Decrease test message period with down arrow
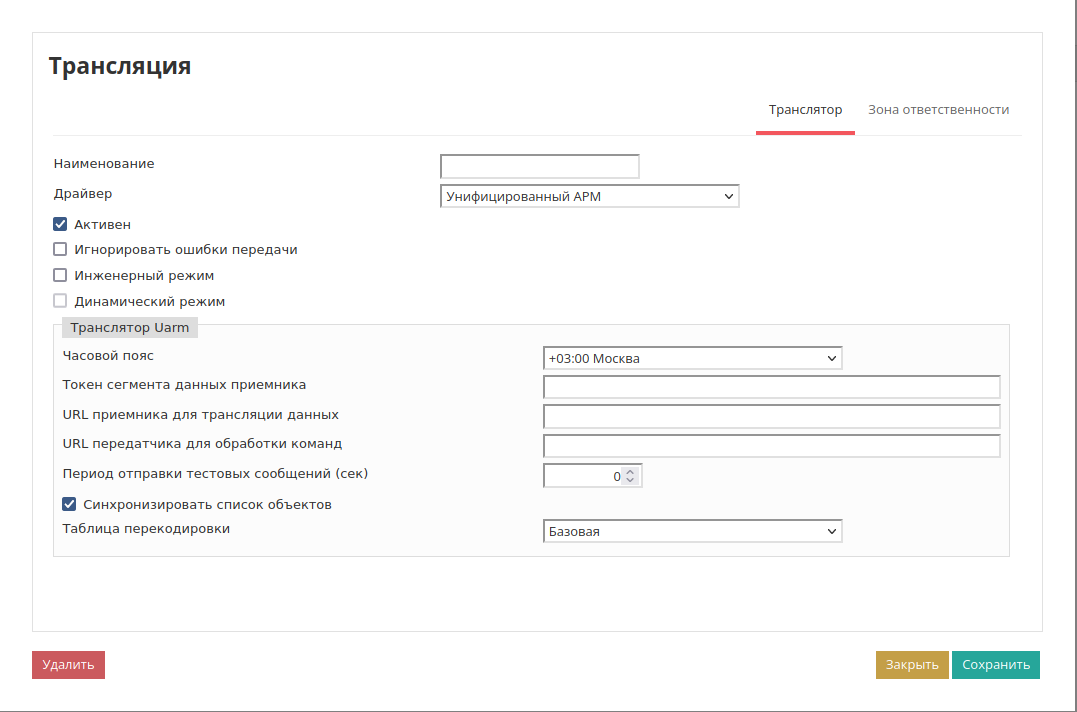 [631, 480]
